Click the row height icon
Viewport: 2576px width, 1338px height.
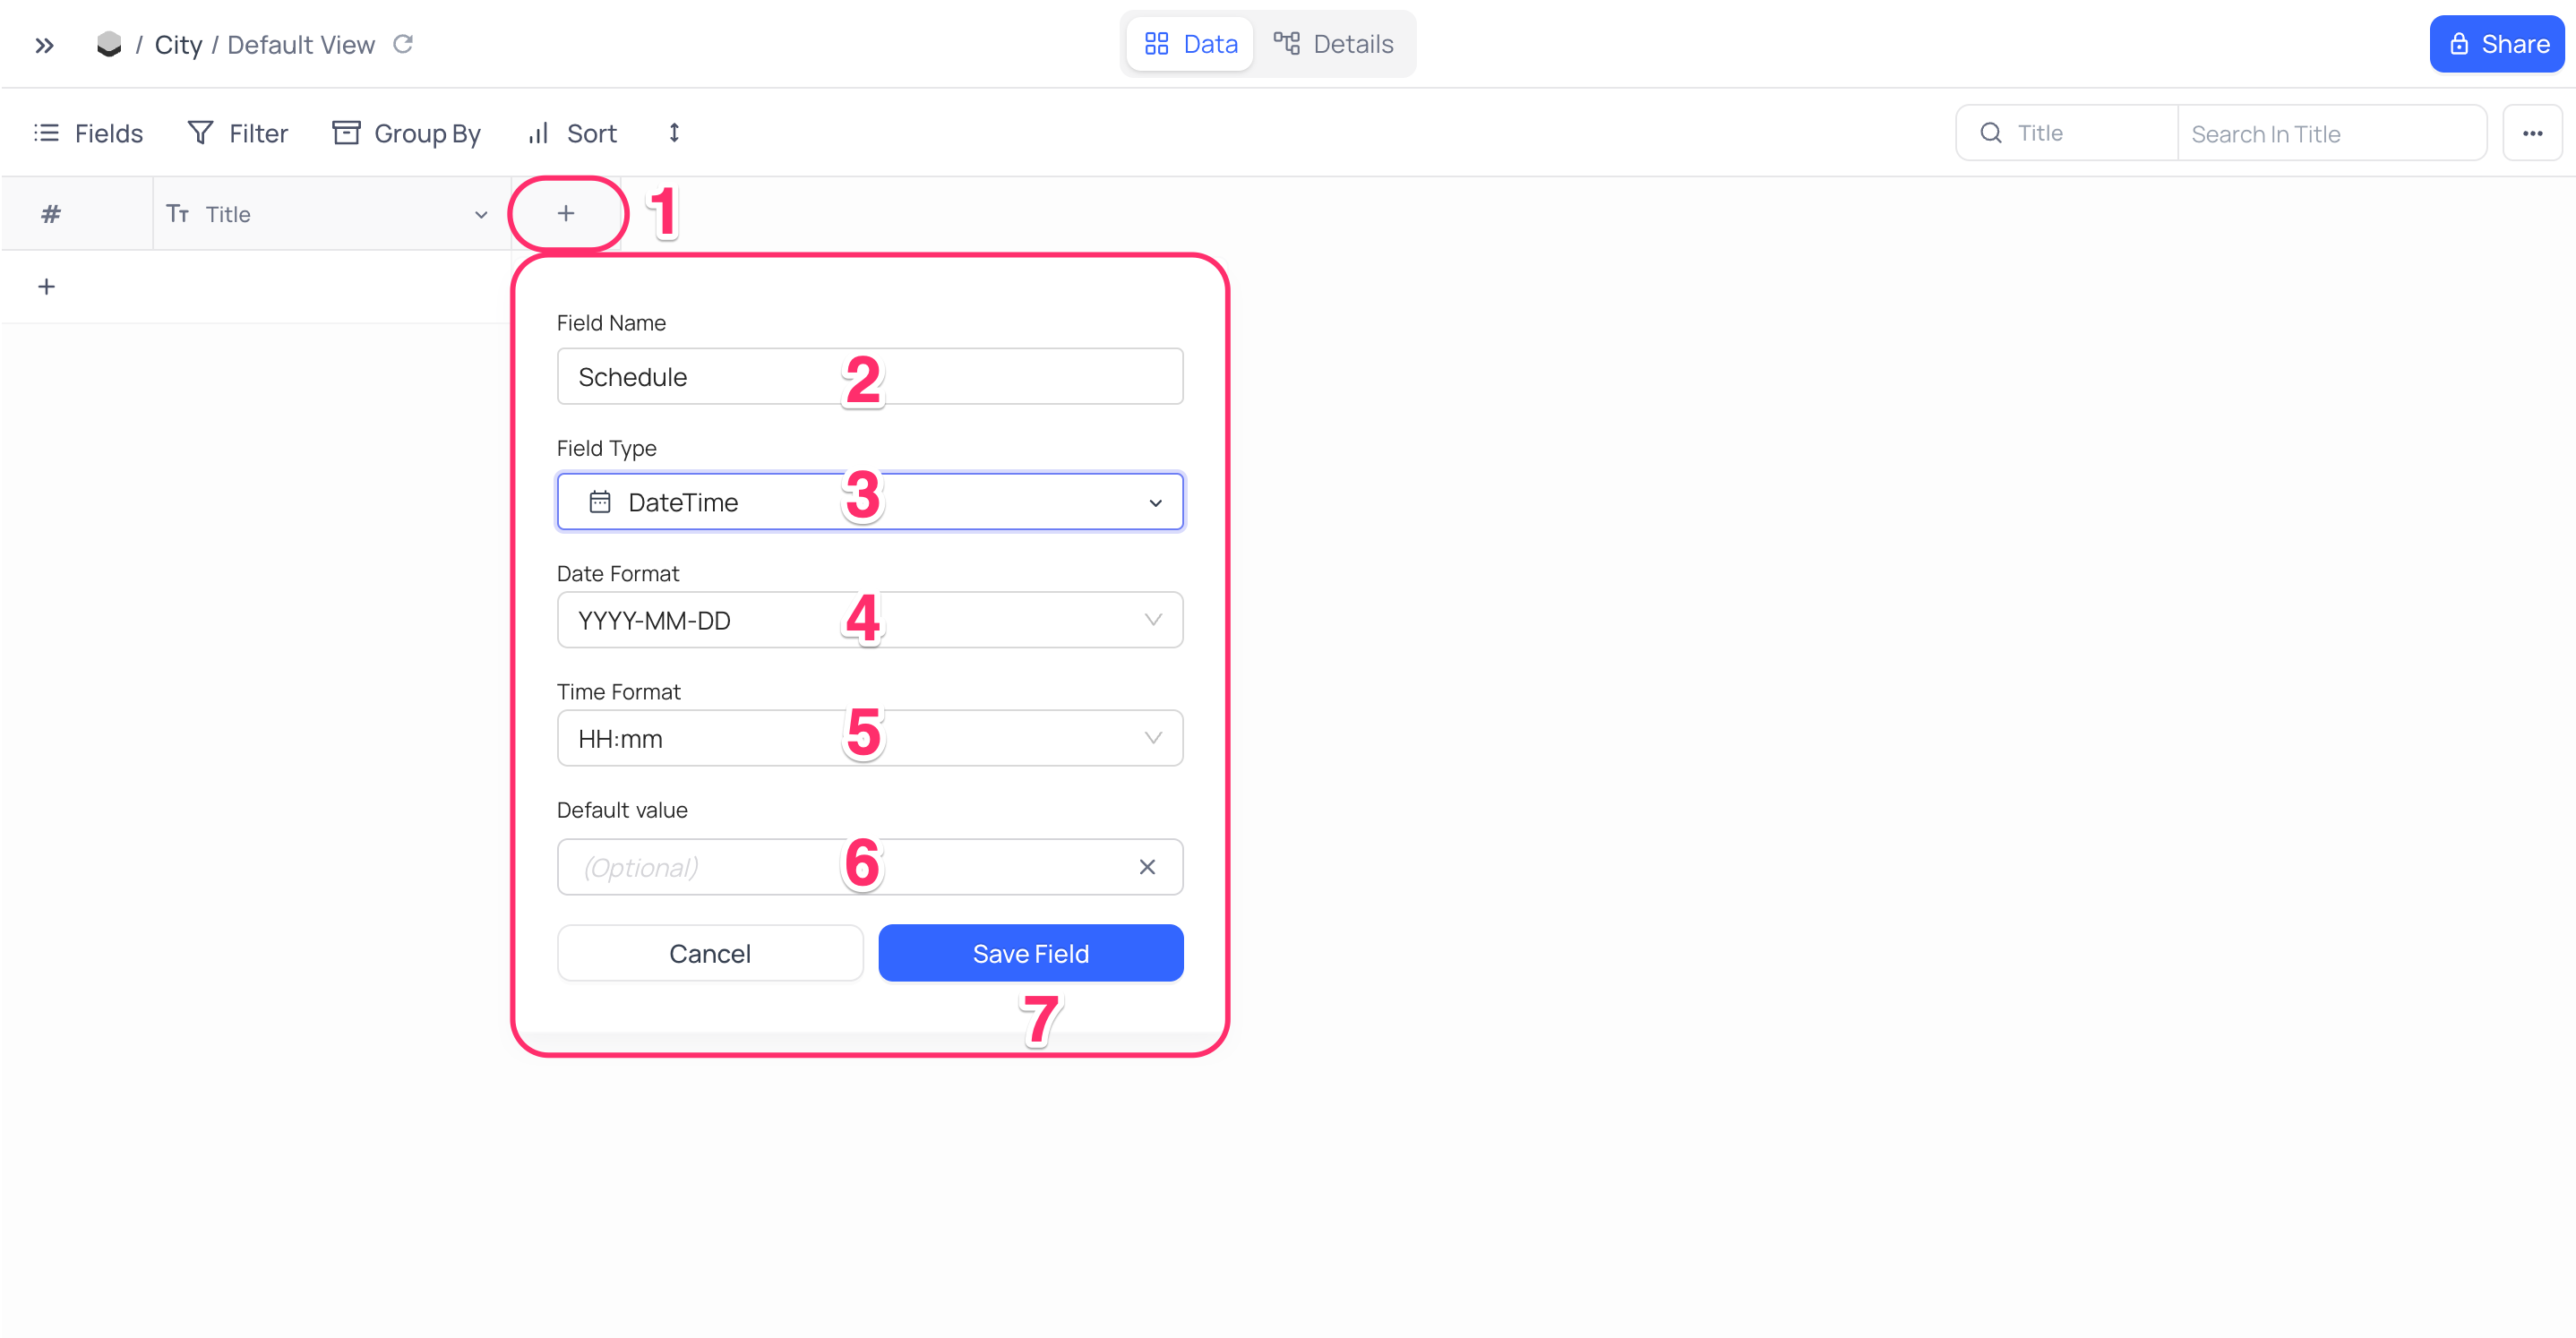tap(674, 133)
